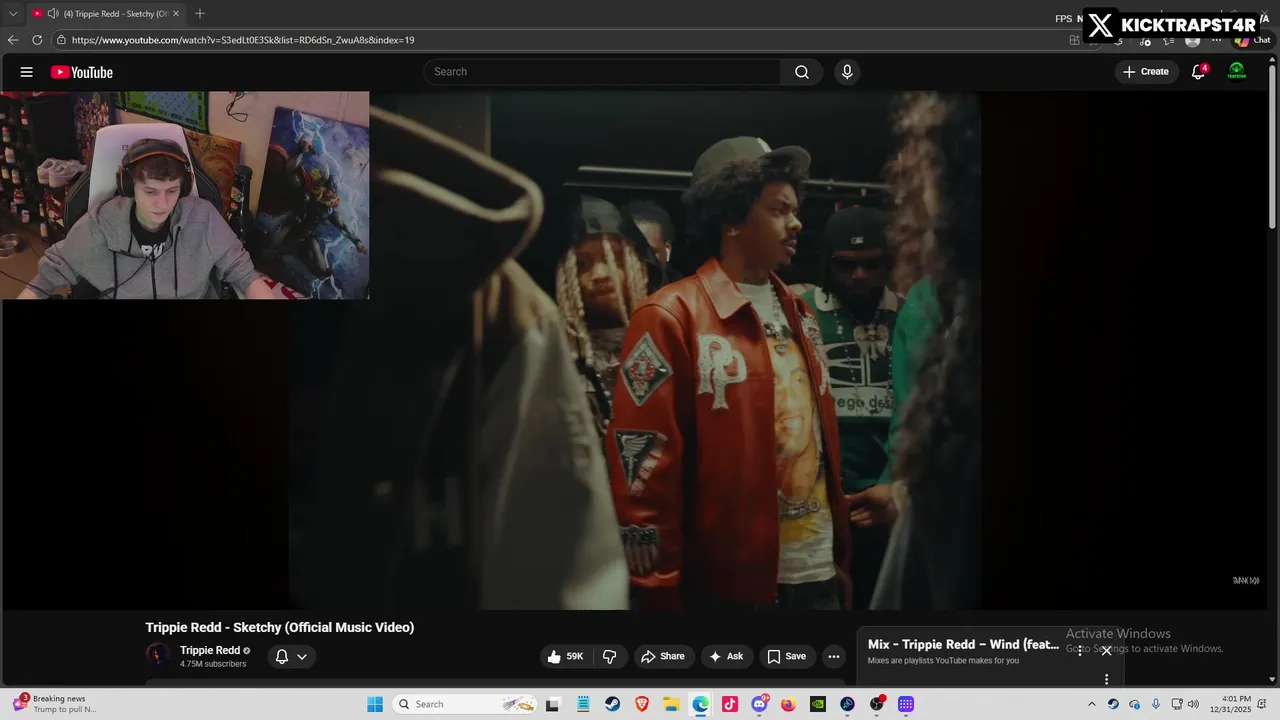Open Discord from the taskbar
This screenshot has width=1280, height=720.
tap(760, 704)
